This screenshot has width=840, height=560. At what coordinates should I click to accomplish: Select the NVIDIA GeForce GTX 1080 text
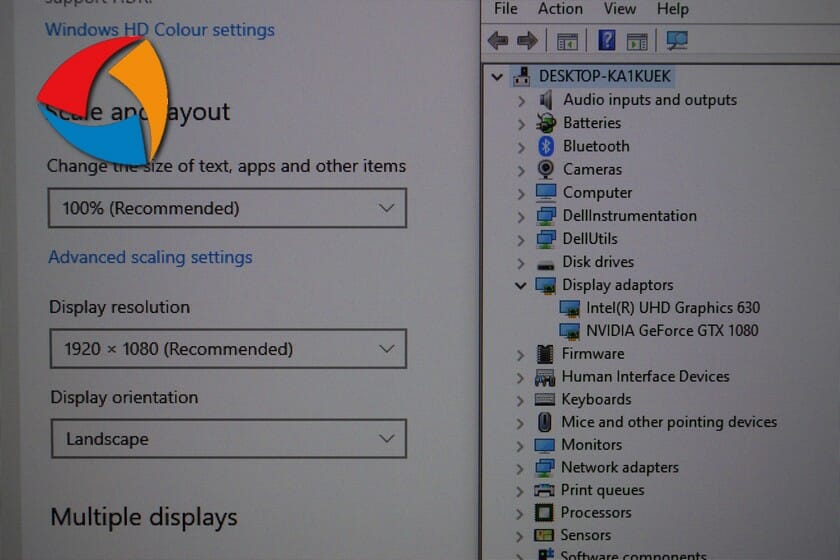click(x=672, y=331)
